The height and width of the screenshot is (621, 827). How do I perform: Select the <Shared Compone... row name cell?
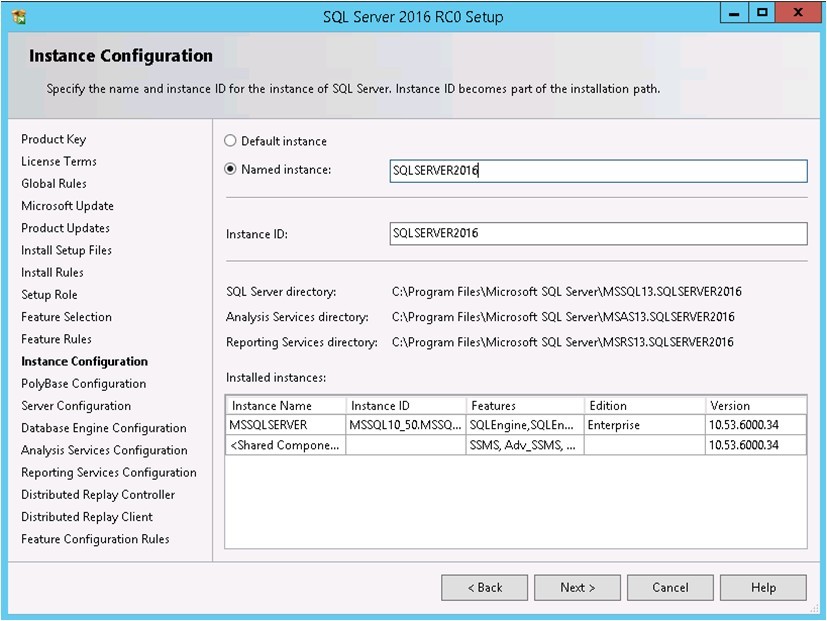tap(286, 445)
